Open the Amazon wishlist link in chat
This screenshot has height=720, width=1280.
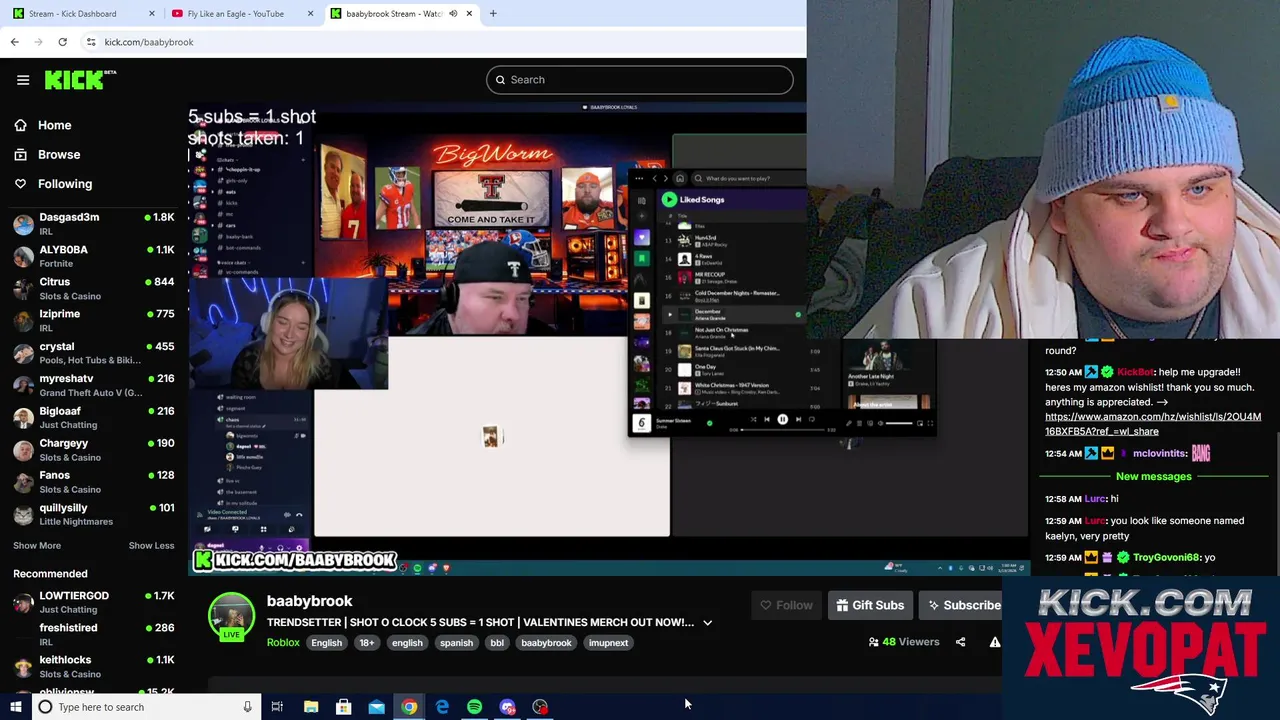[x=1153, y=424]
